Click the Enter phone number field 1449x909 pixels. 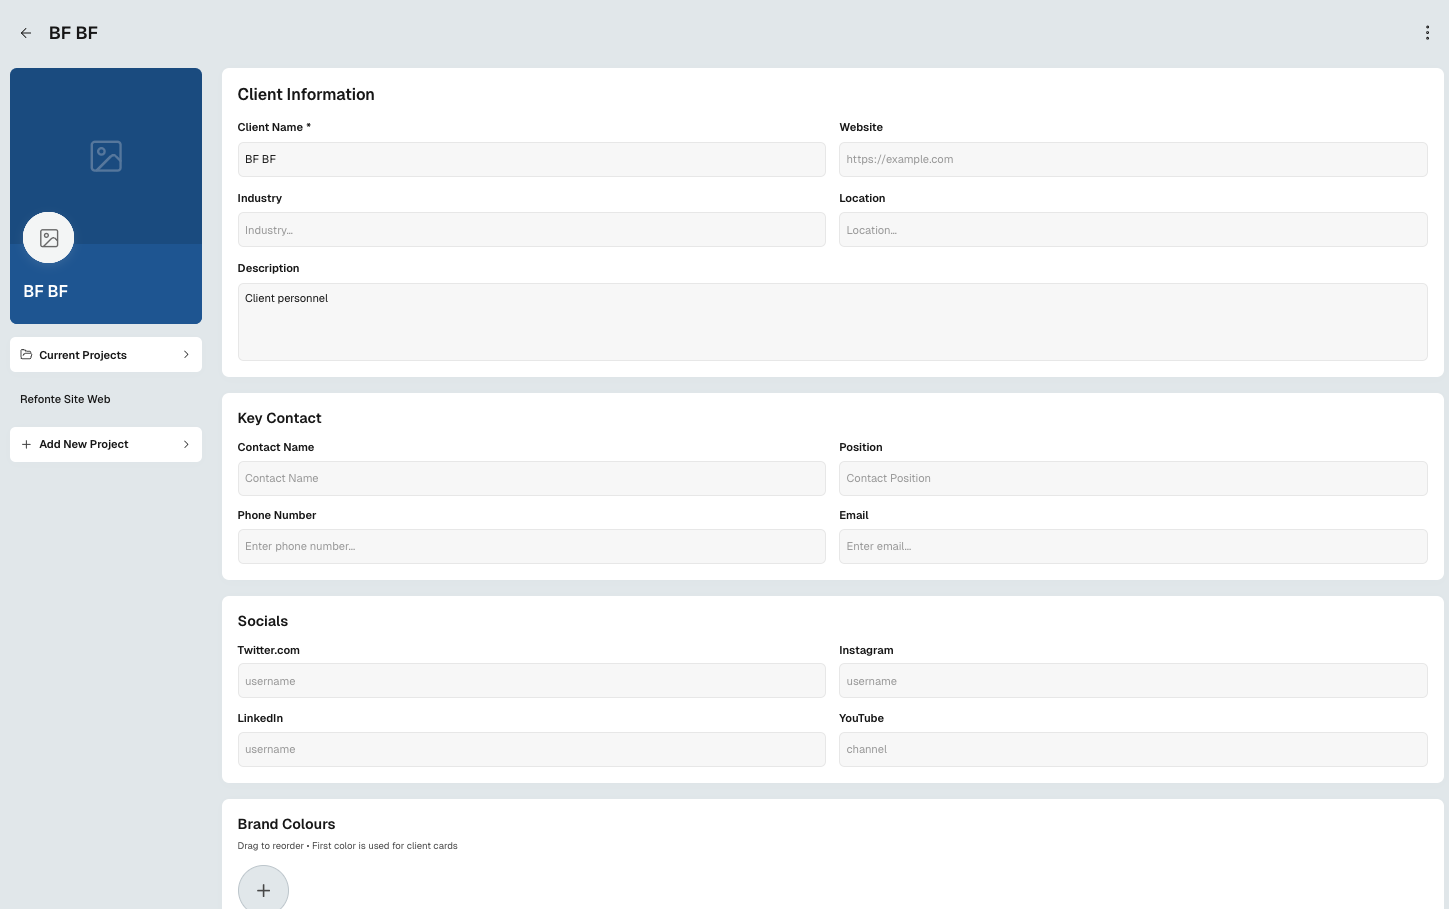coord(531,546)
